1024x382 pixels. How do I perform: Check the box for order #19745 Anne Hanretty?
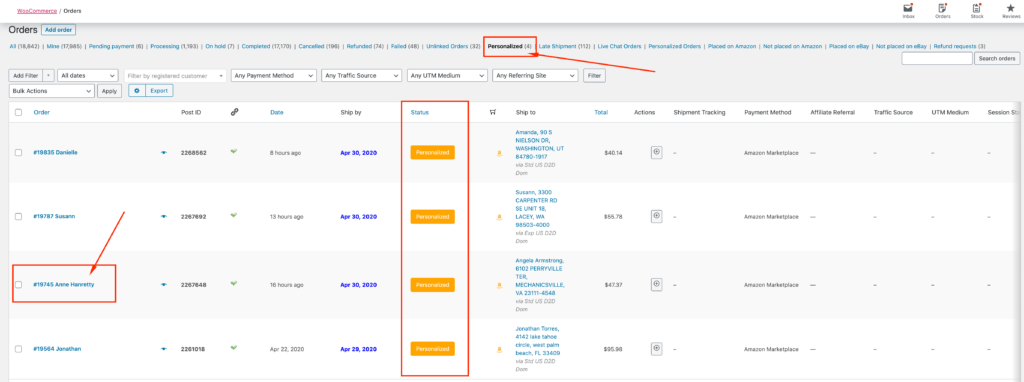tap(18, 285)
